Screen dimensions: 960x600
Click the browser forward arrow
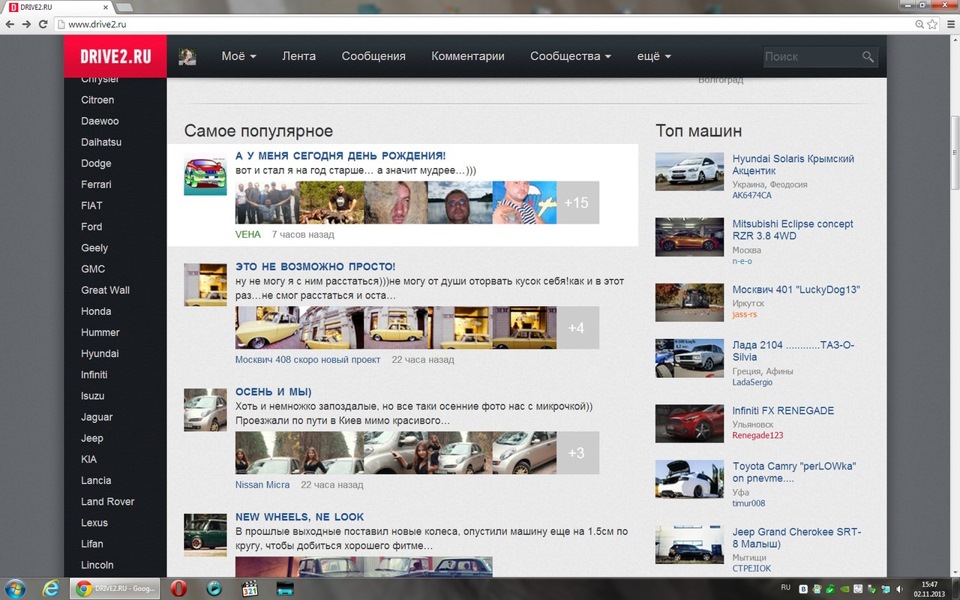[x=26, y=24]
